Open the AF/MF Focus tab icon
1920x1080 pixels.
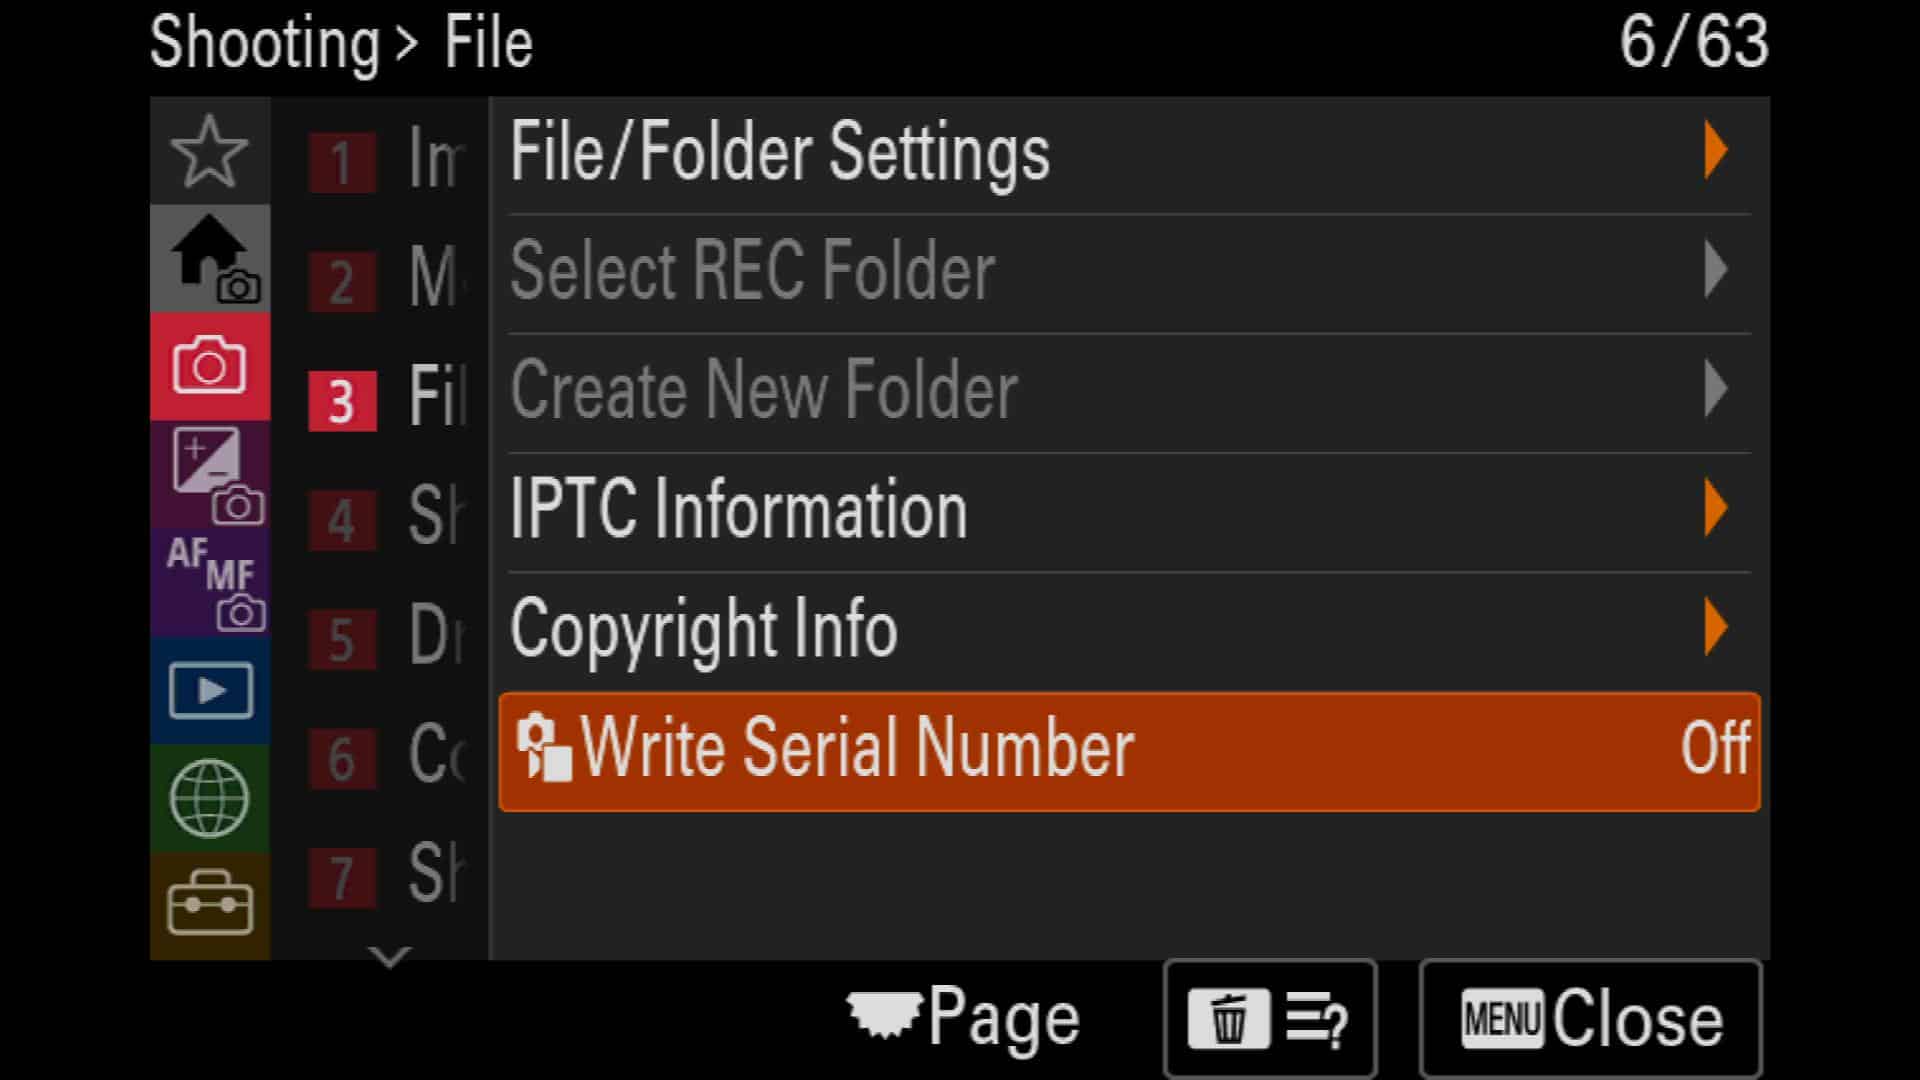(209, 582)
